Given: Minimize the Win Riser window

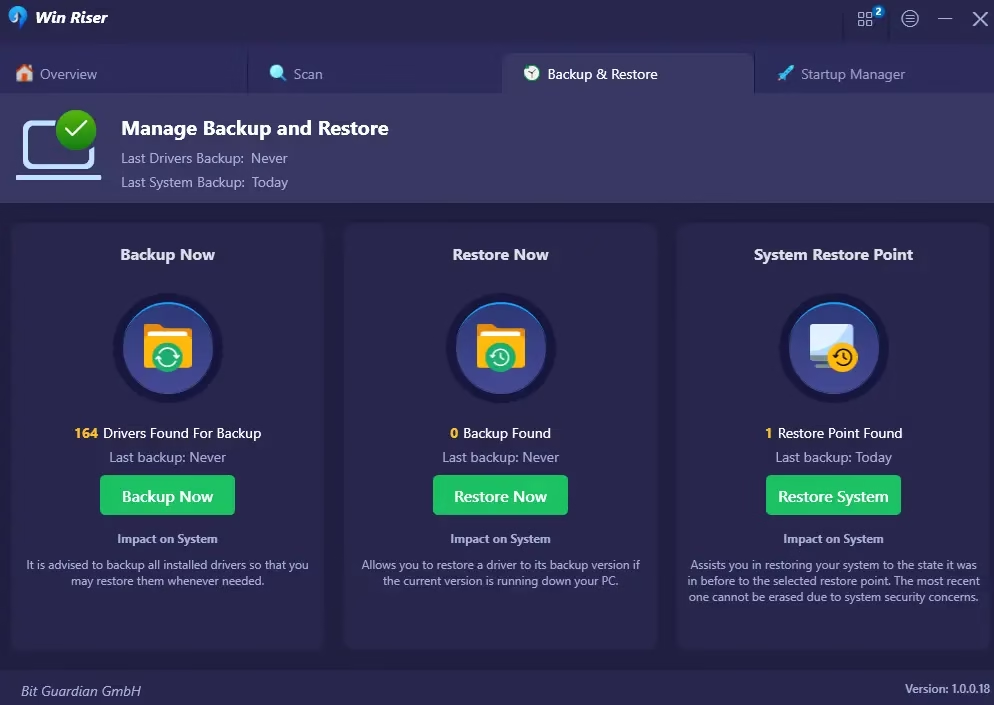Looking at the screenshot, I should [x=945, y=19].
